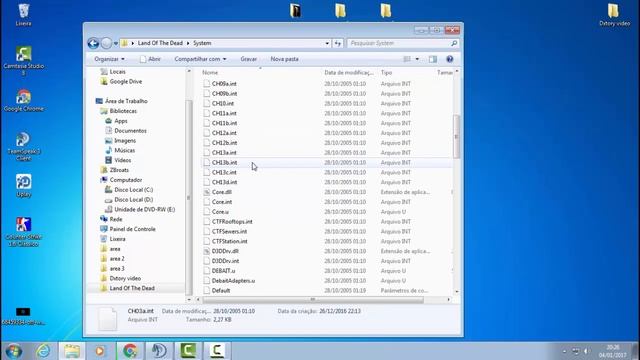640x360 pixels.
Task: Click the Nova pasta button
Action: tap(284, 59)
